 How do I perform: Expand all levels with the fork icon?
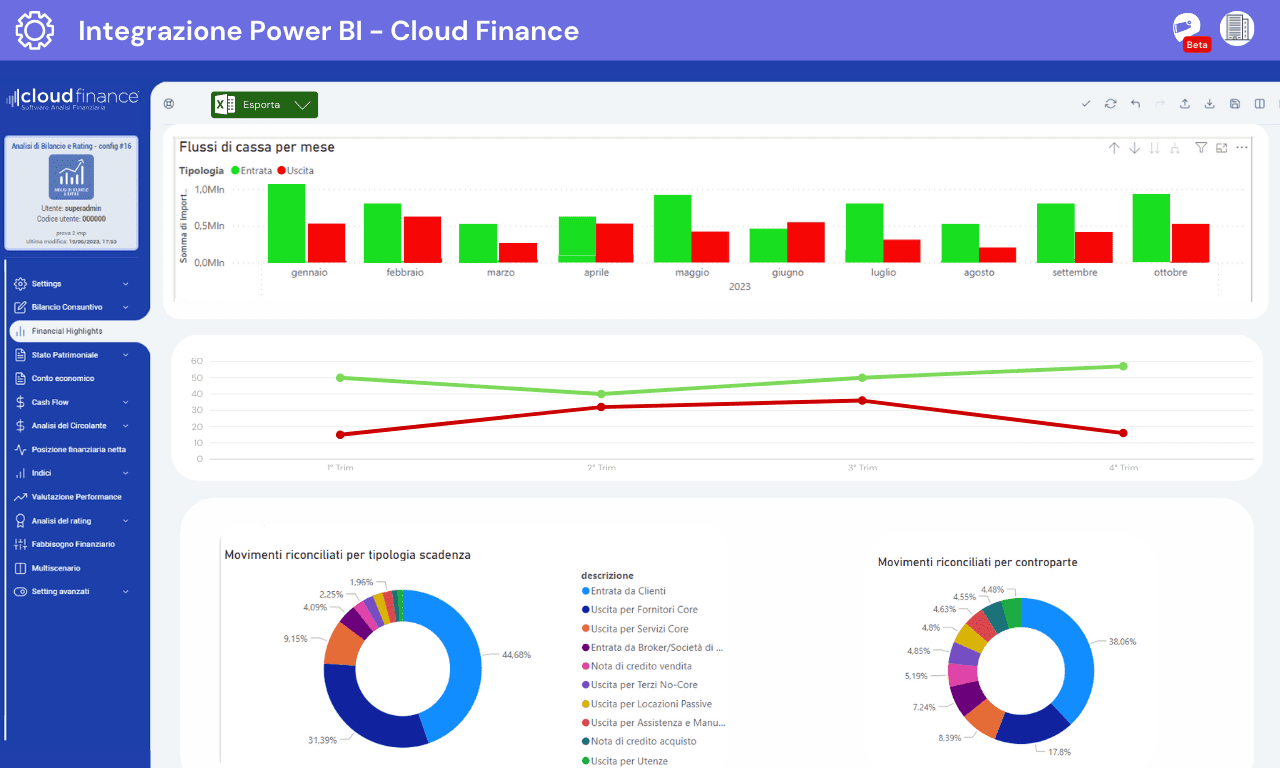click(x=1174, y=148)
